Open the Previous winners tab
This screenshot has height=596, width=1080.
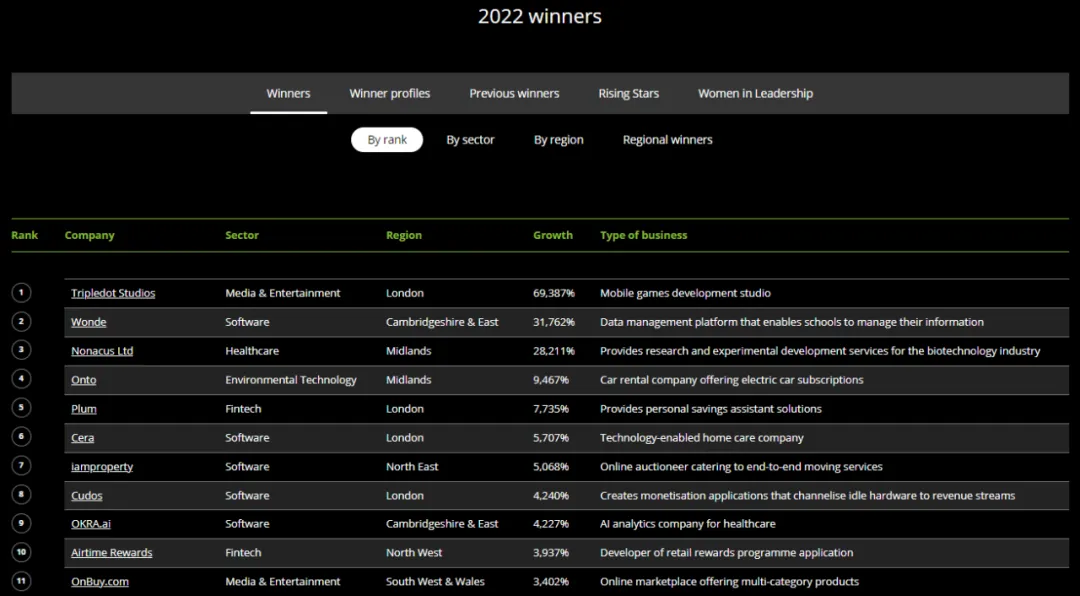[514, 93]
